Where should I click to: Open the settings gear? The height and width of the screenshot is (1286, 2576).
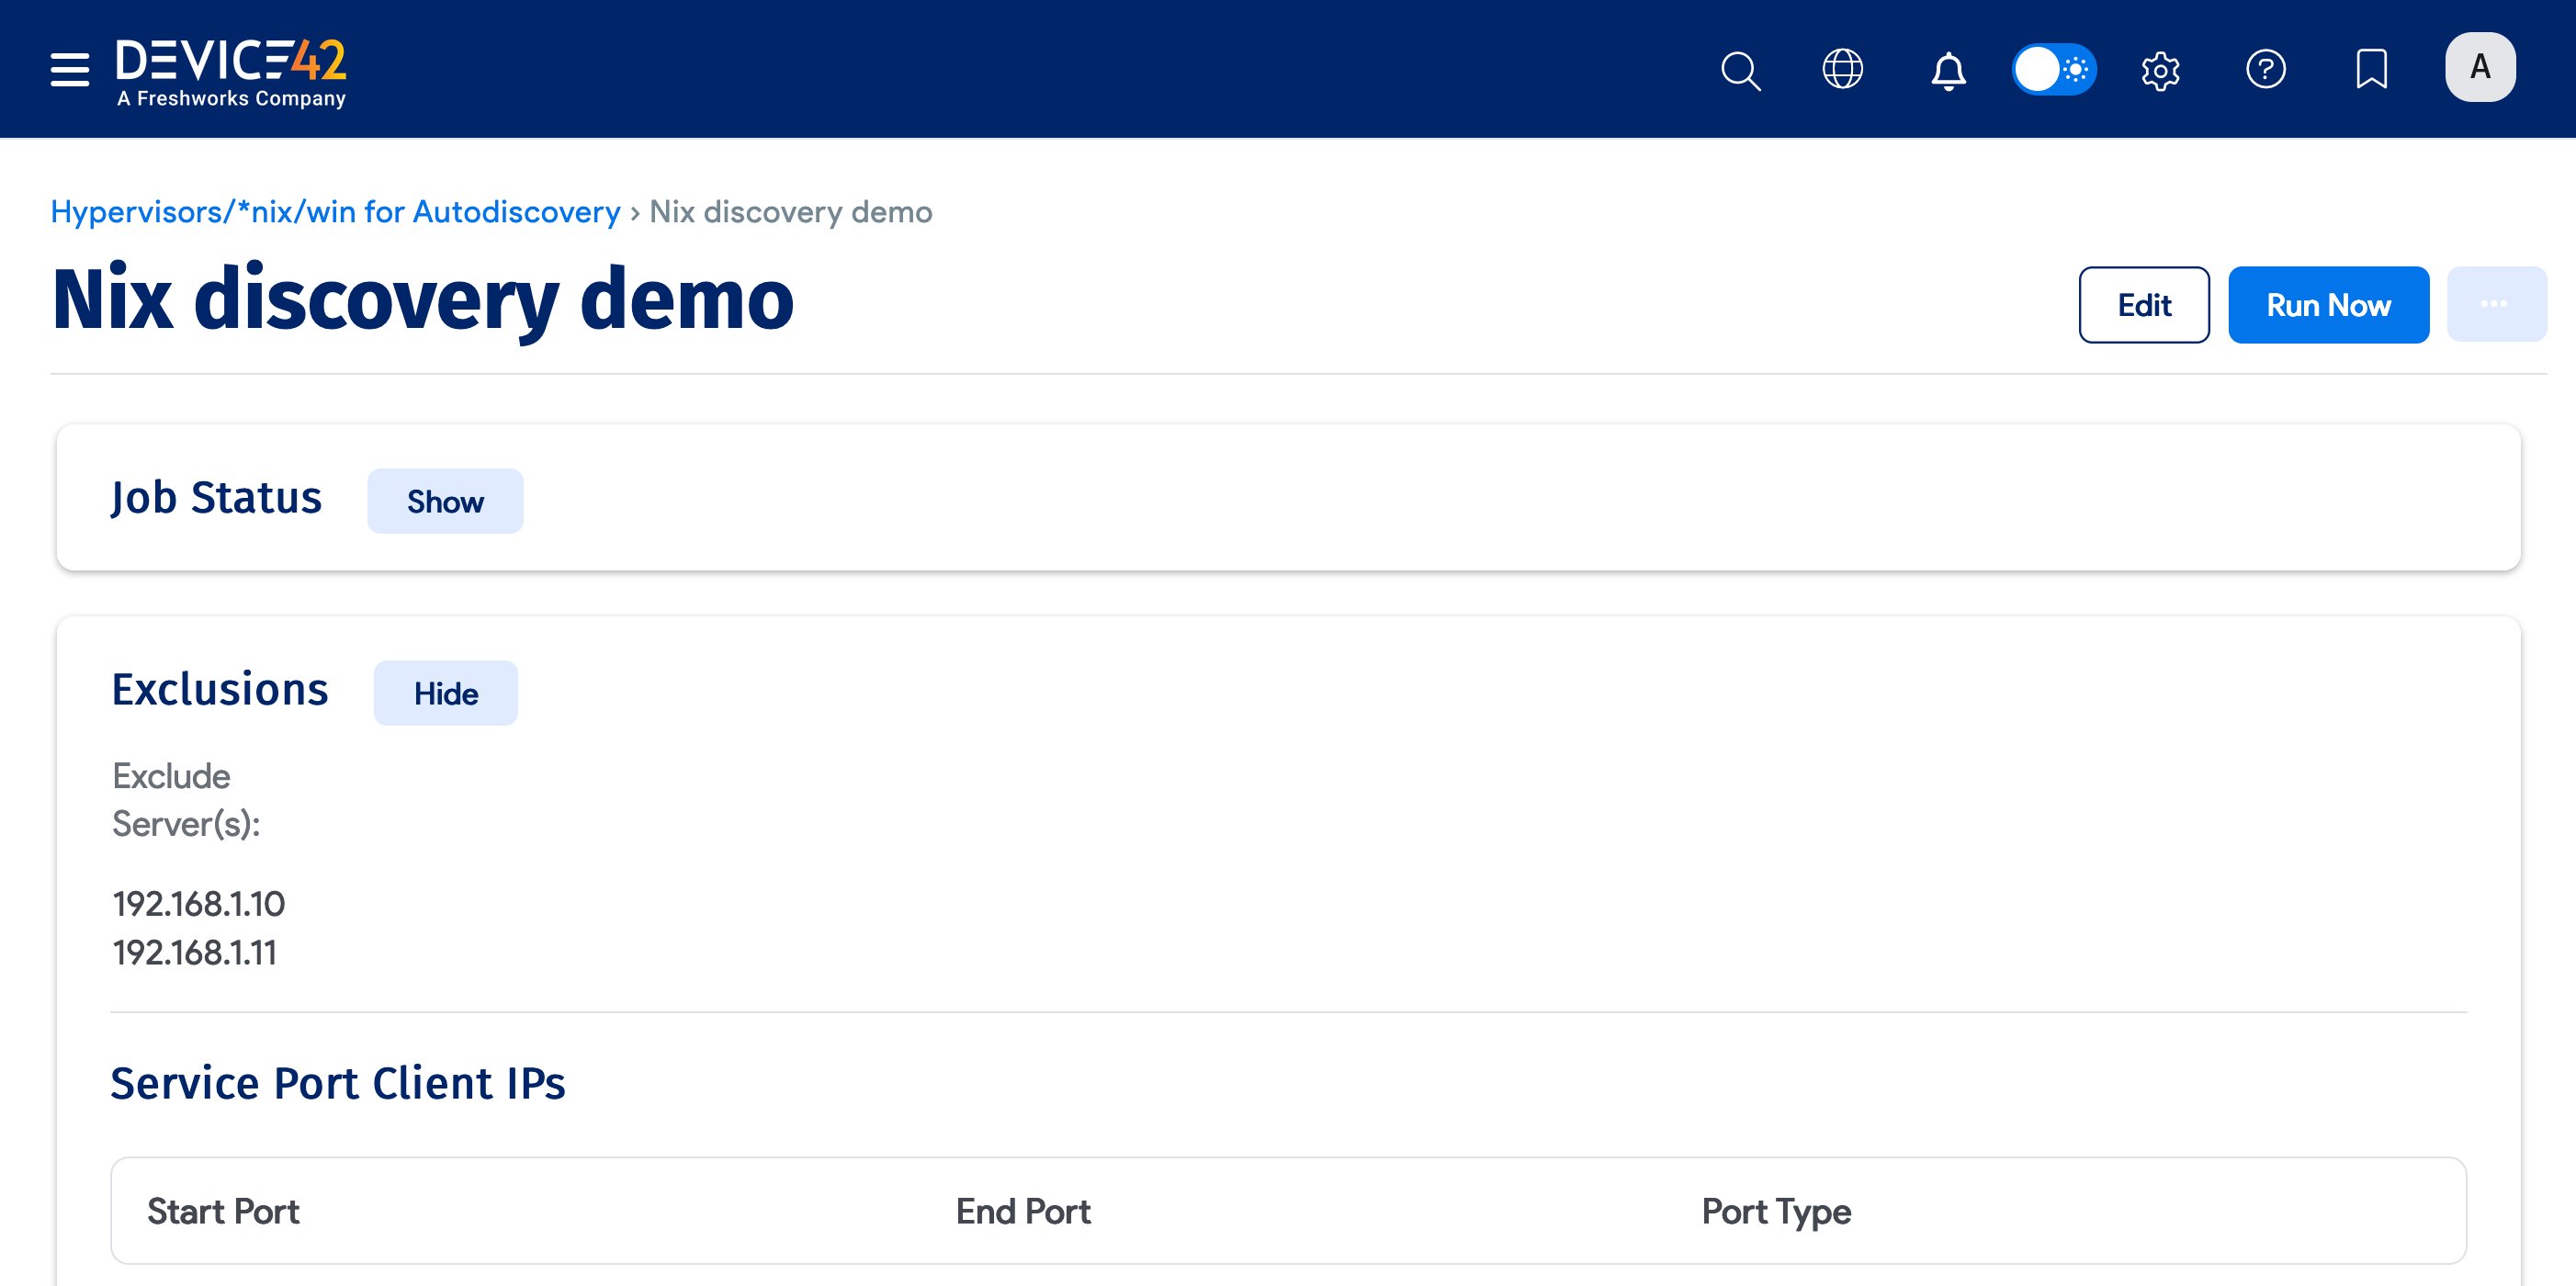(x=2160, y=70)
